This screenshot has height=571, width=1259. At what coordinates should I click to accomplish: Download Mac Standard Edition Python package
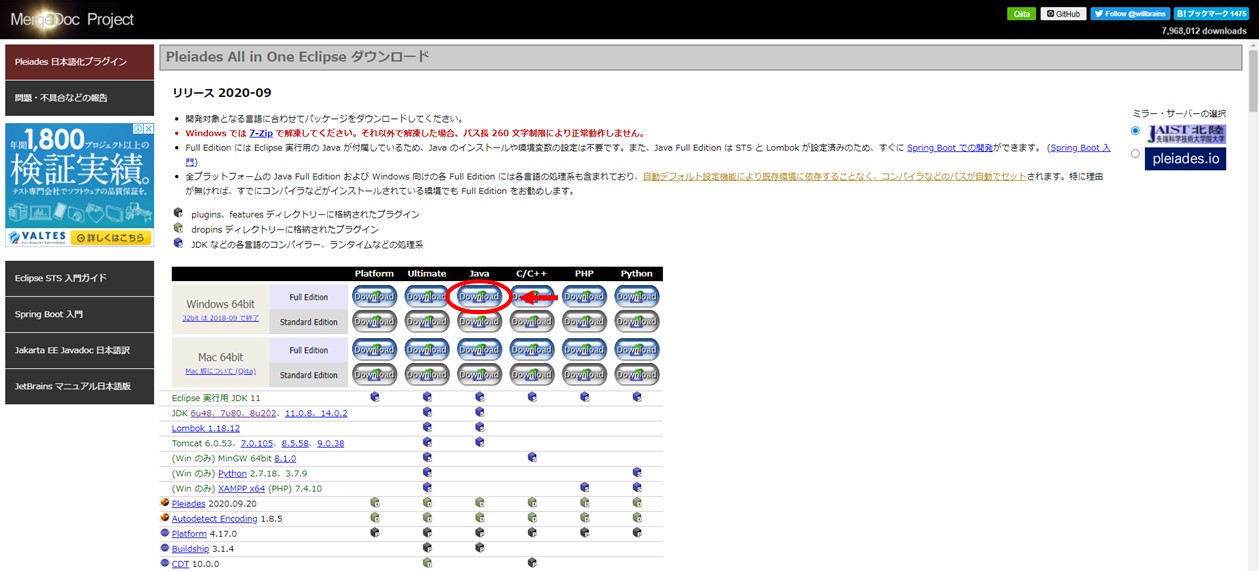point(636,374)
